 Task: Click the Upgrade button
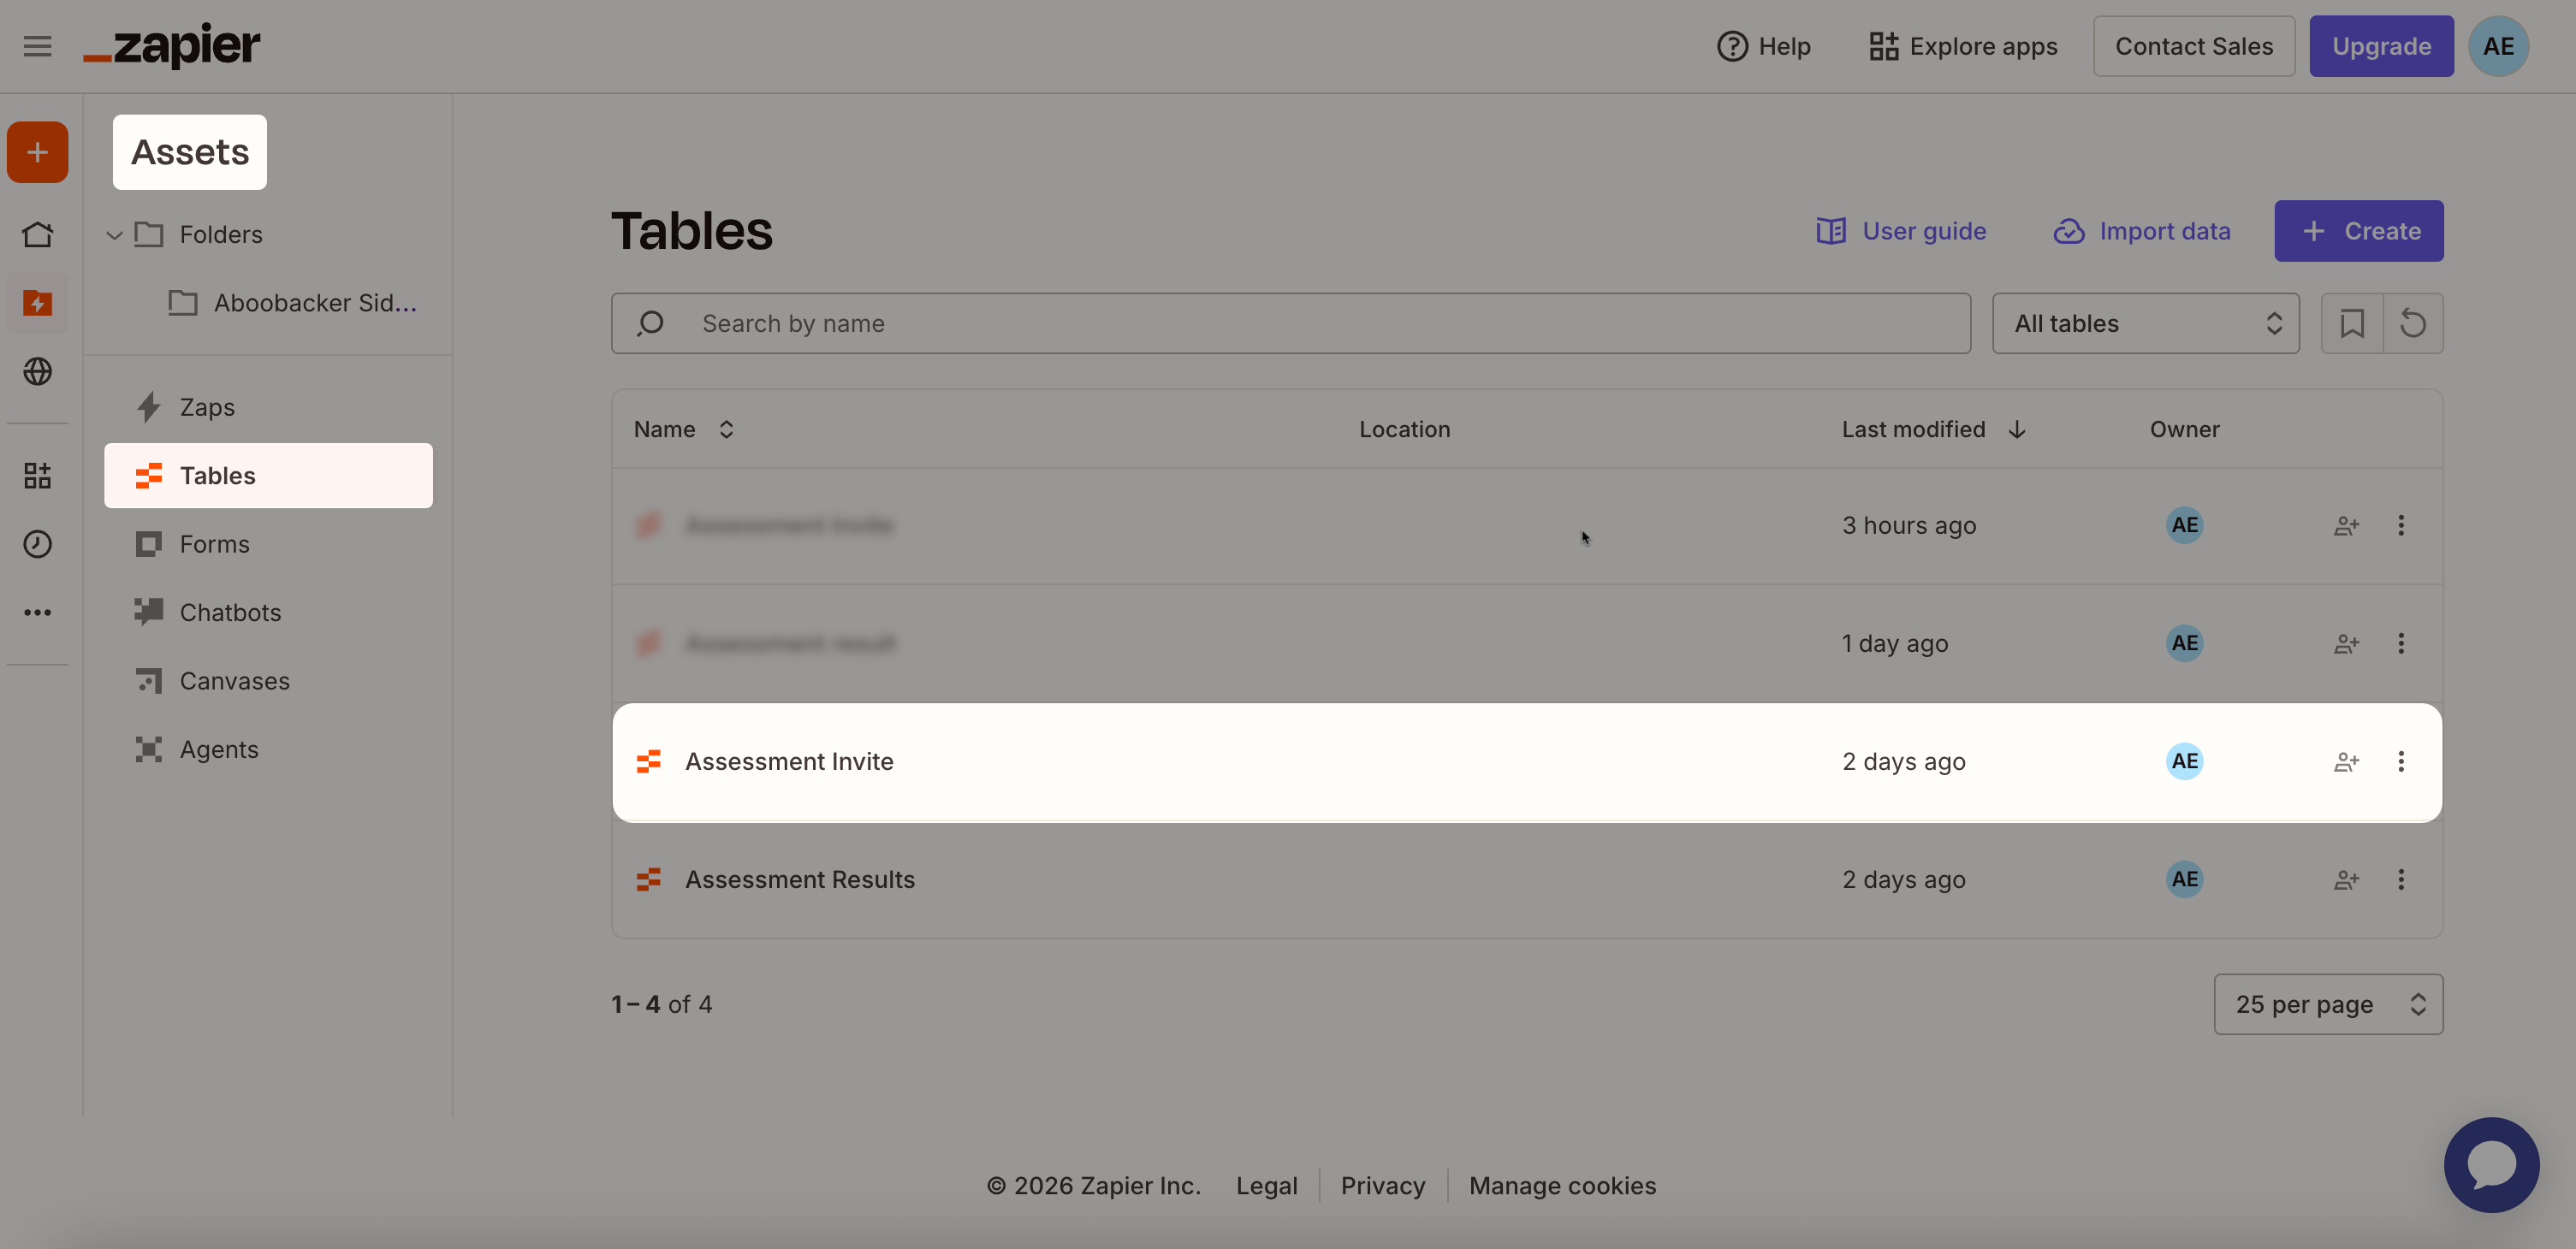pos(2380,46)
